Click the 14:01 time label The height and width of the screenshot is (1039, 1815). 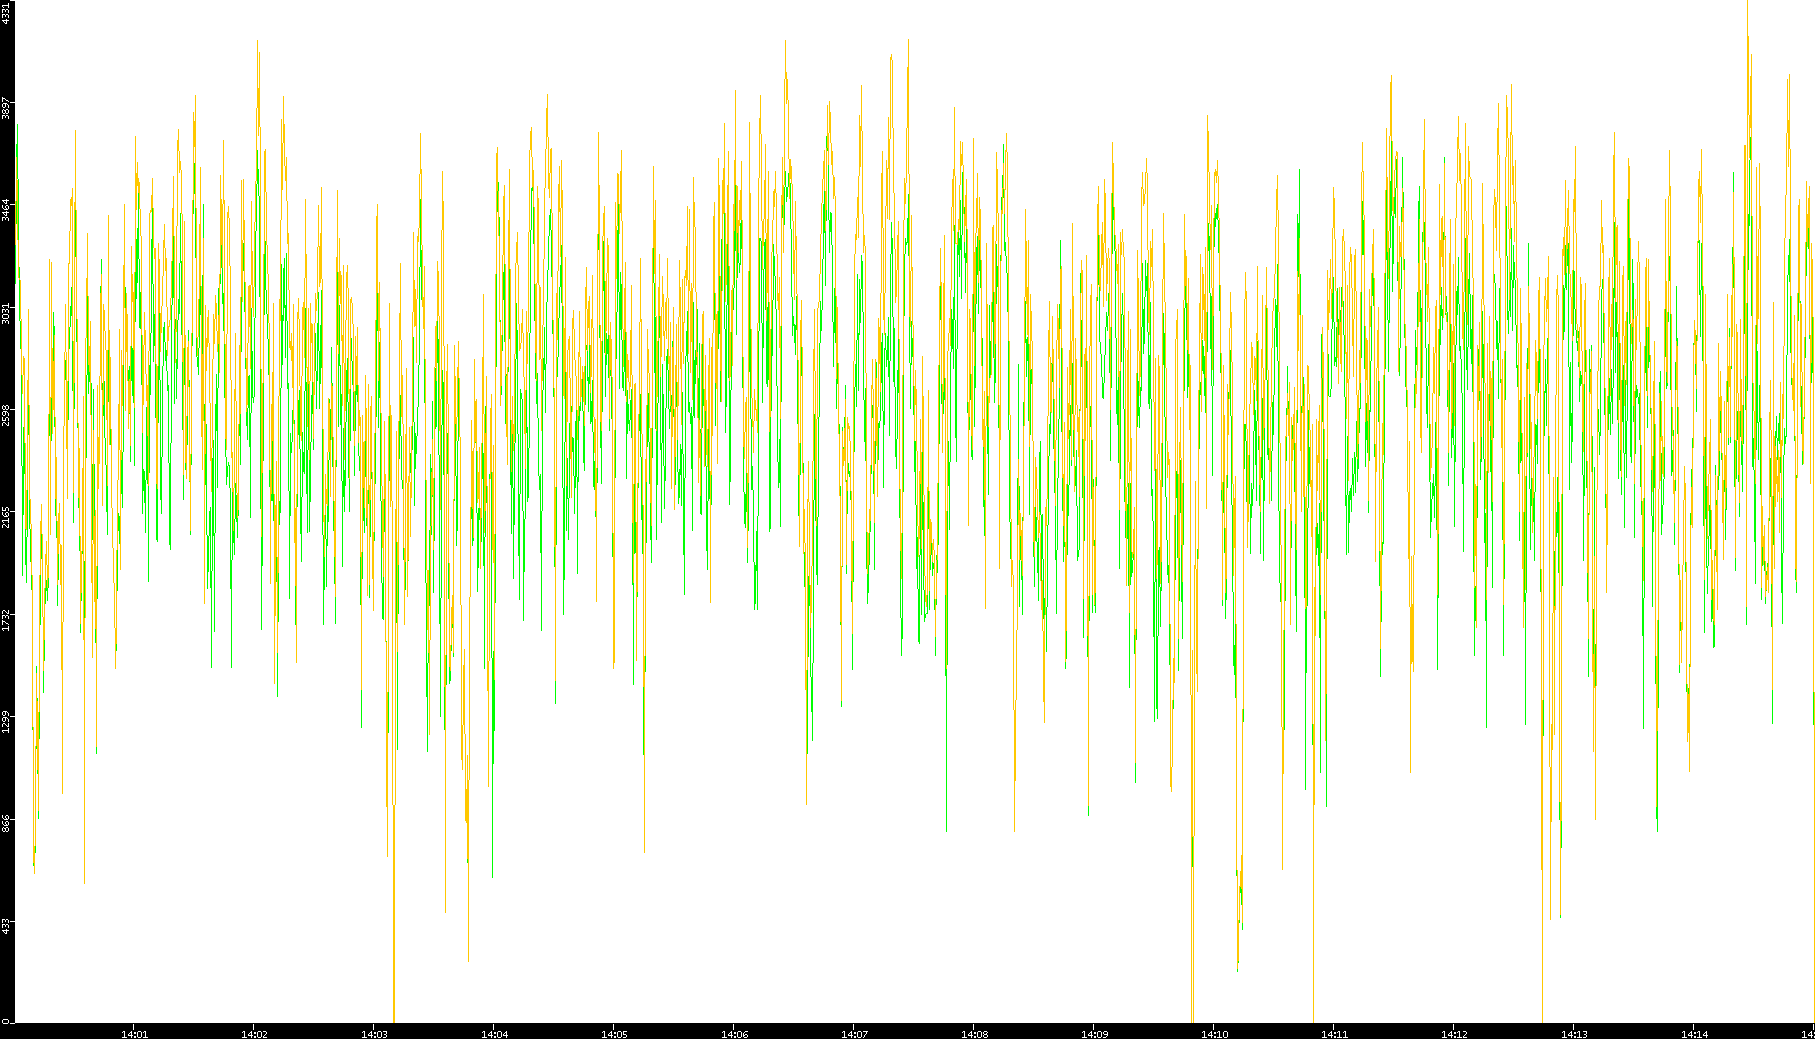(134, 1034)
